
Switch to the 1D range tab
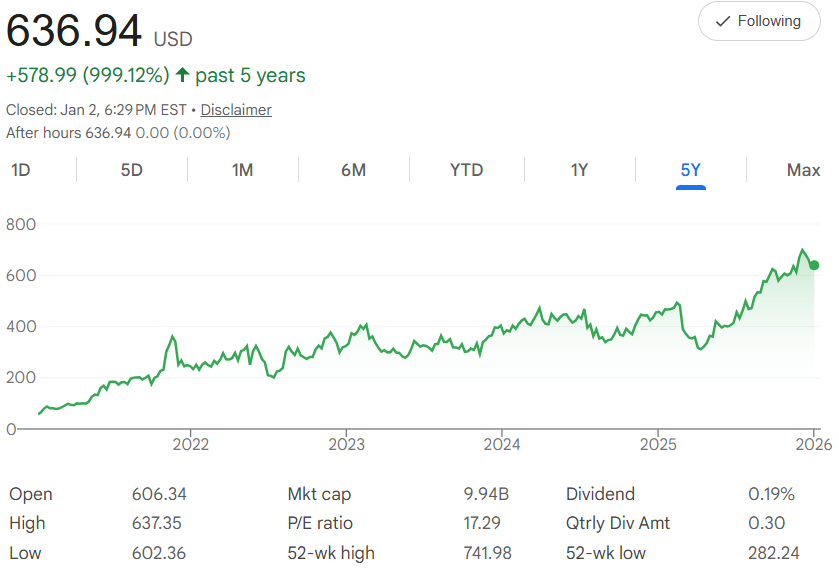click(20, 170)
